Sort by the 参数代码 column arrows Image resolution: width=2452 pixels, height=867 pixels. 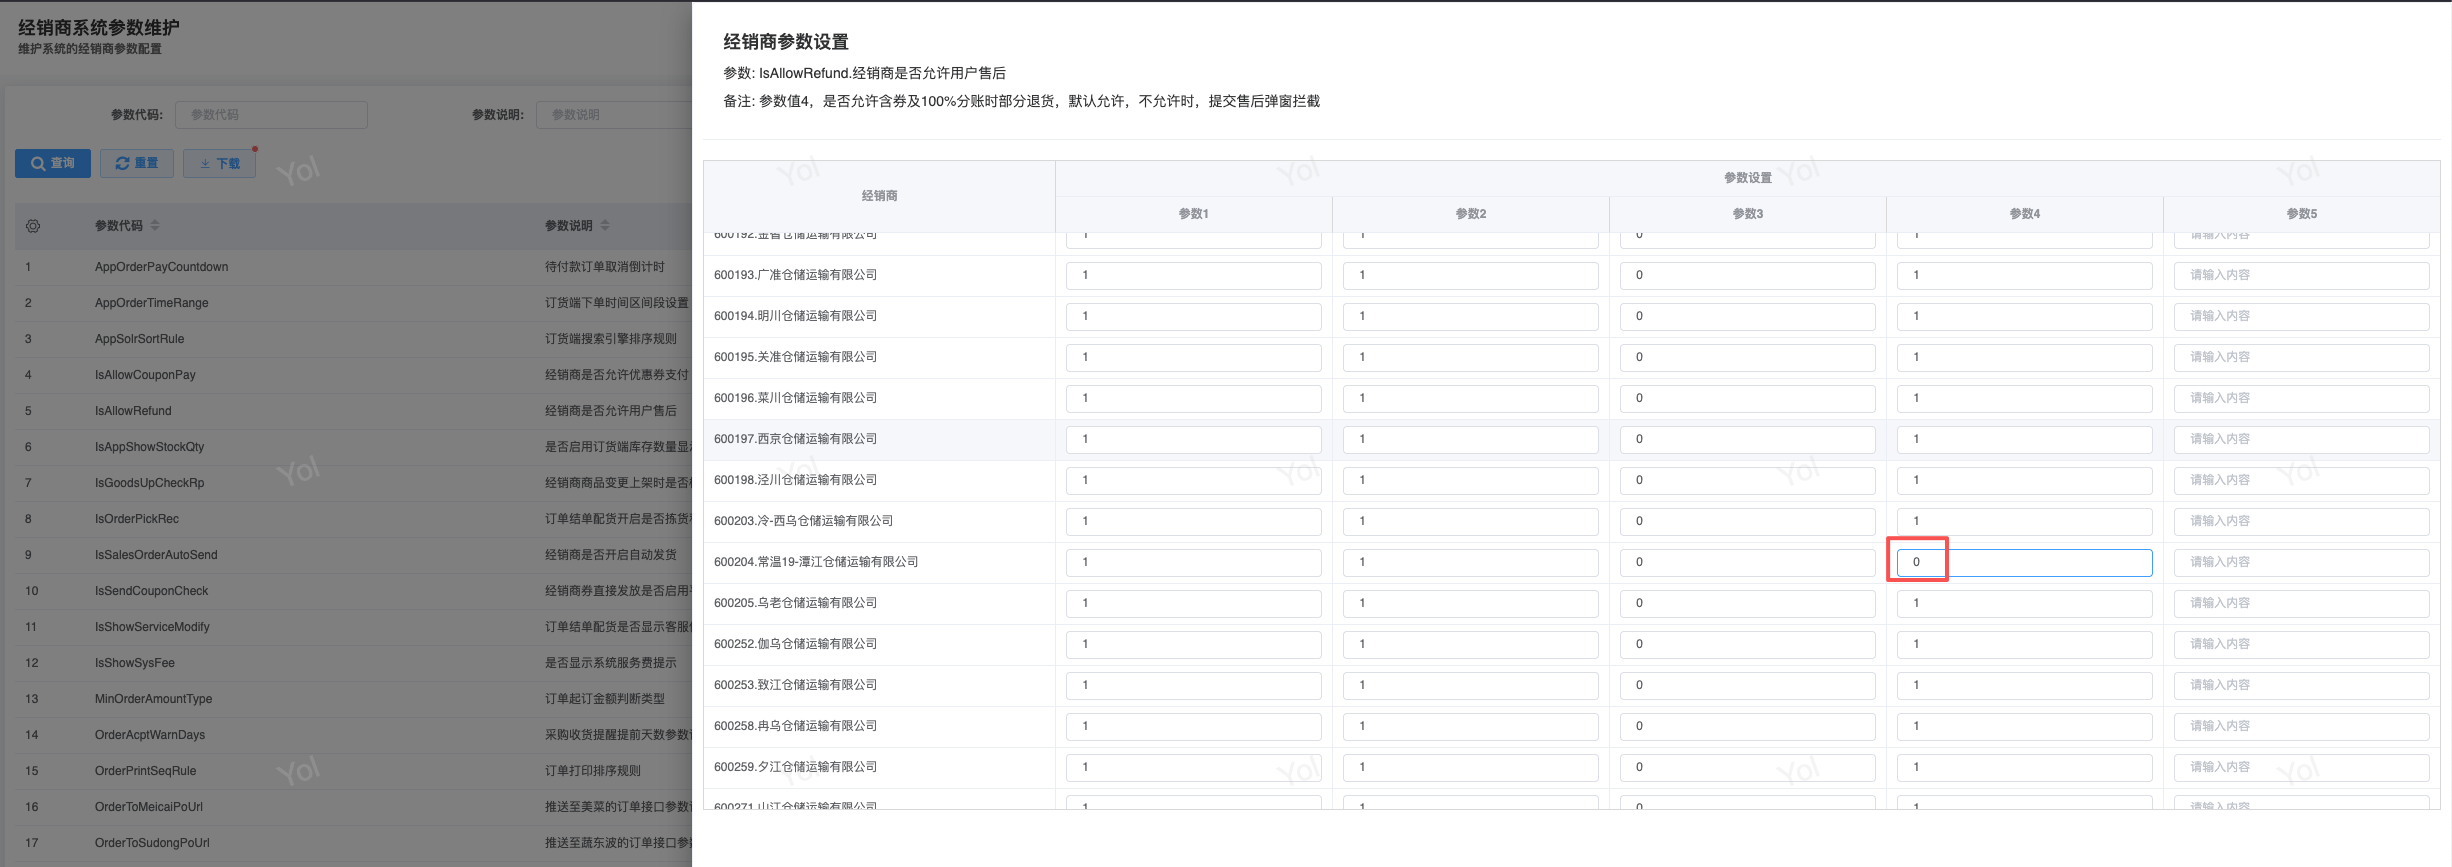[155, 226]
